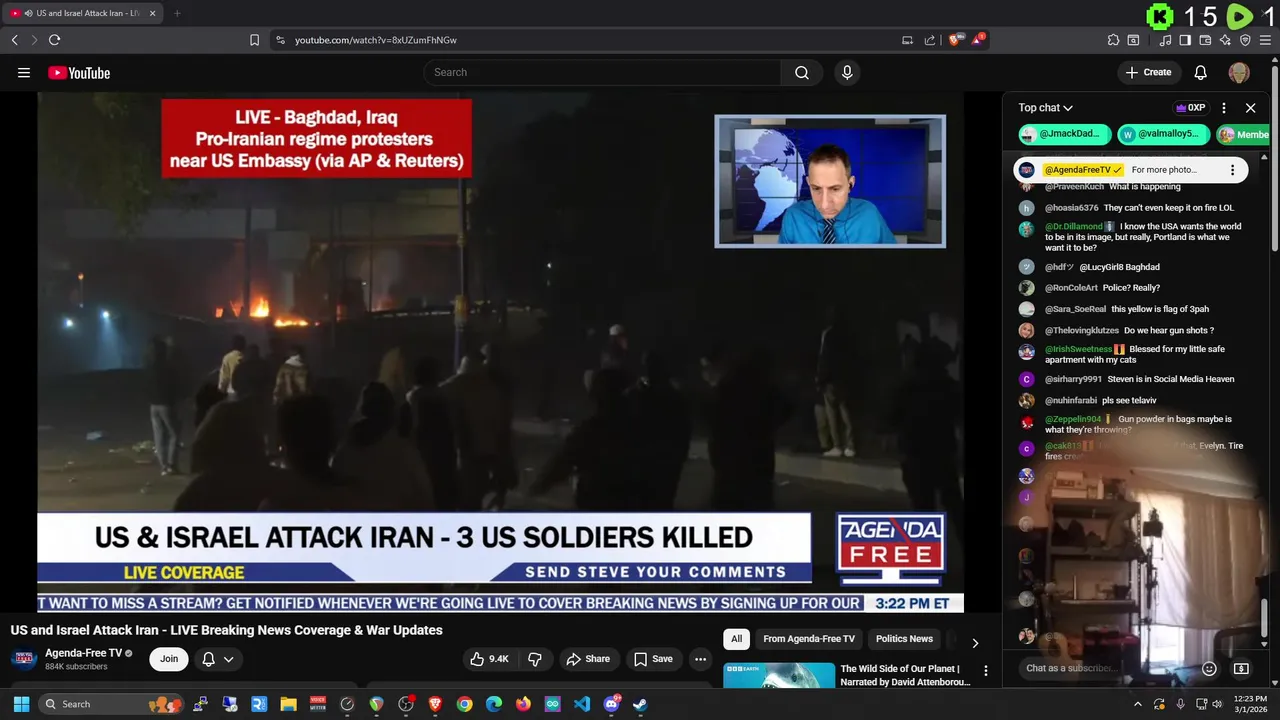Screen dimensions: 1280x720
Task: Open the Windows Start menu
Action: point(21,704)
